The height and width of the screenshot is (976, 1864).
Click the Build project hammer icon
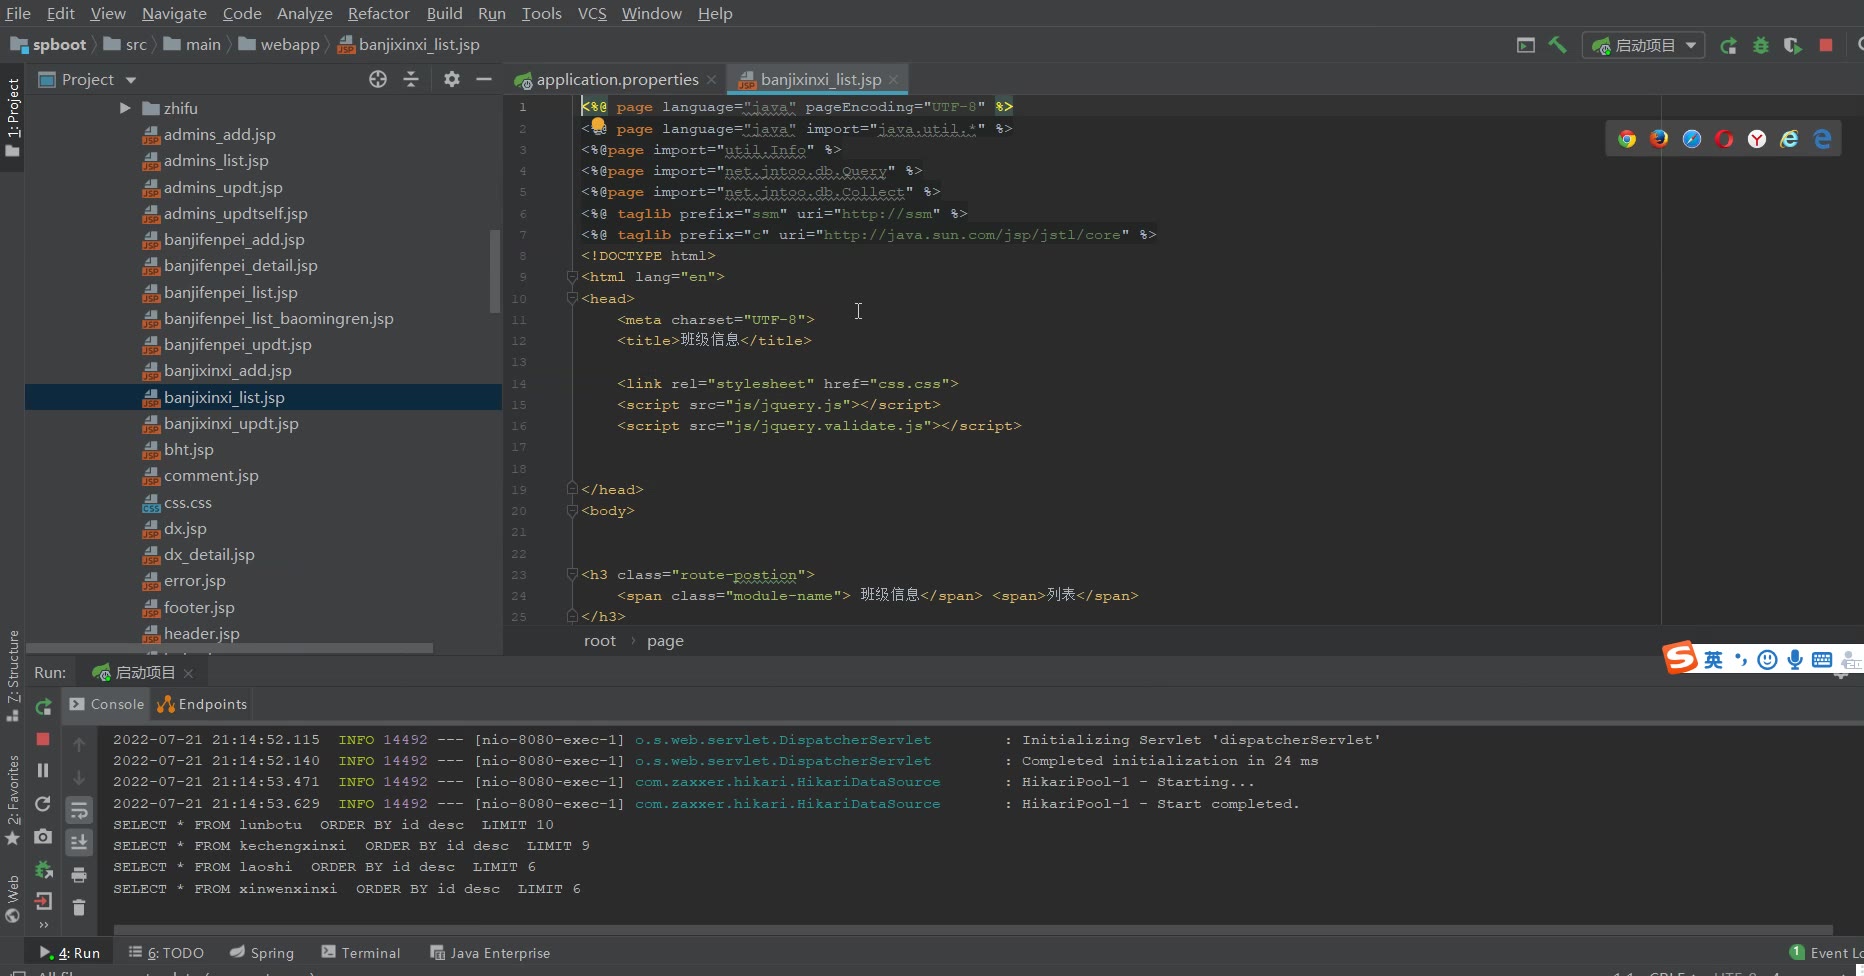[1557, 45]
